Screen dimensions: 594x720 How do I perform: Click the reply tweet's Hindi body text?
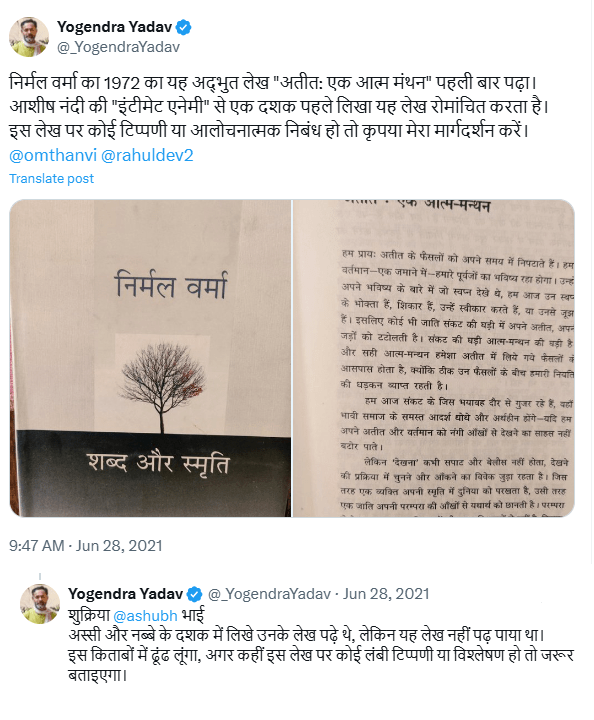[321, 645]
